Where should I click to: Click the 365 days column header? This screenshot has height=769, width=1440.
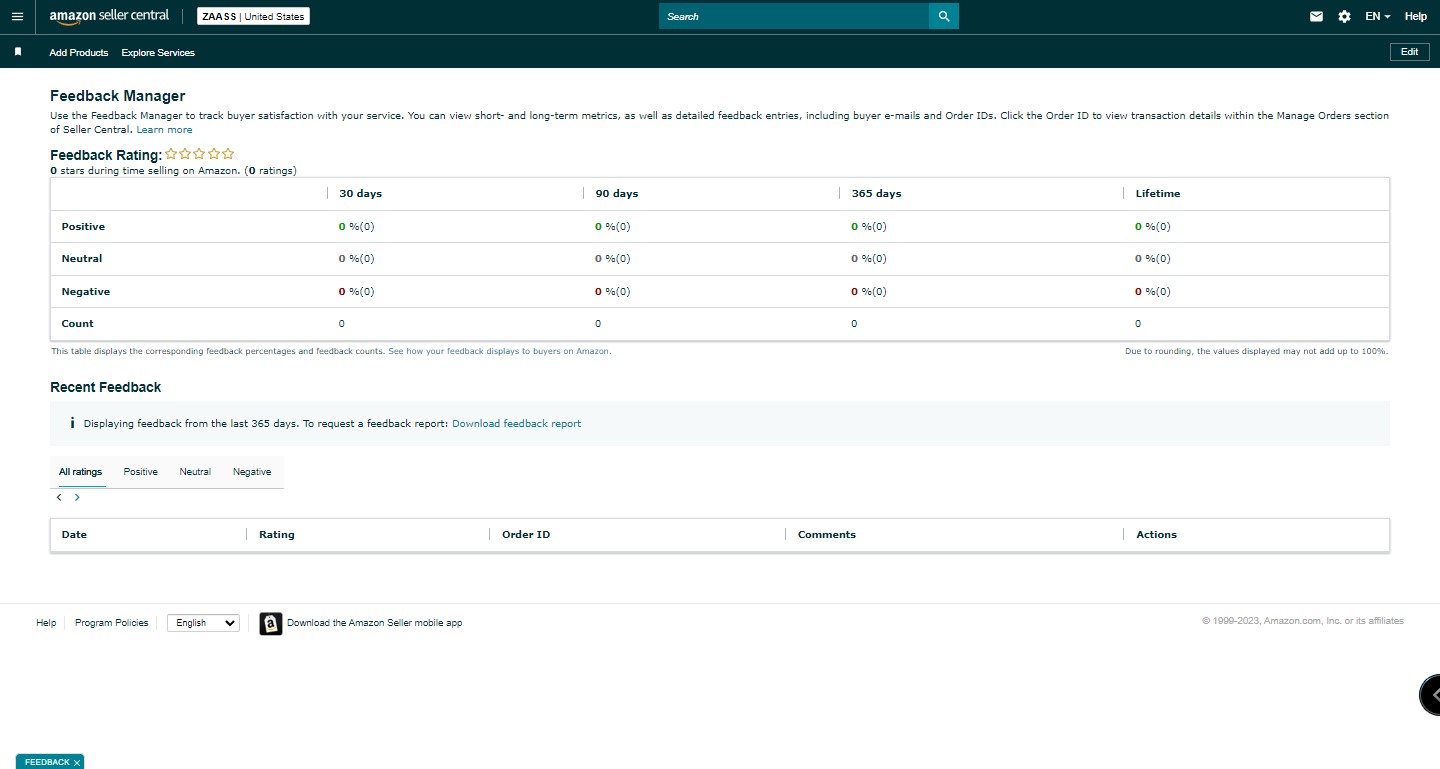pos(876,194)
